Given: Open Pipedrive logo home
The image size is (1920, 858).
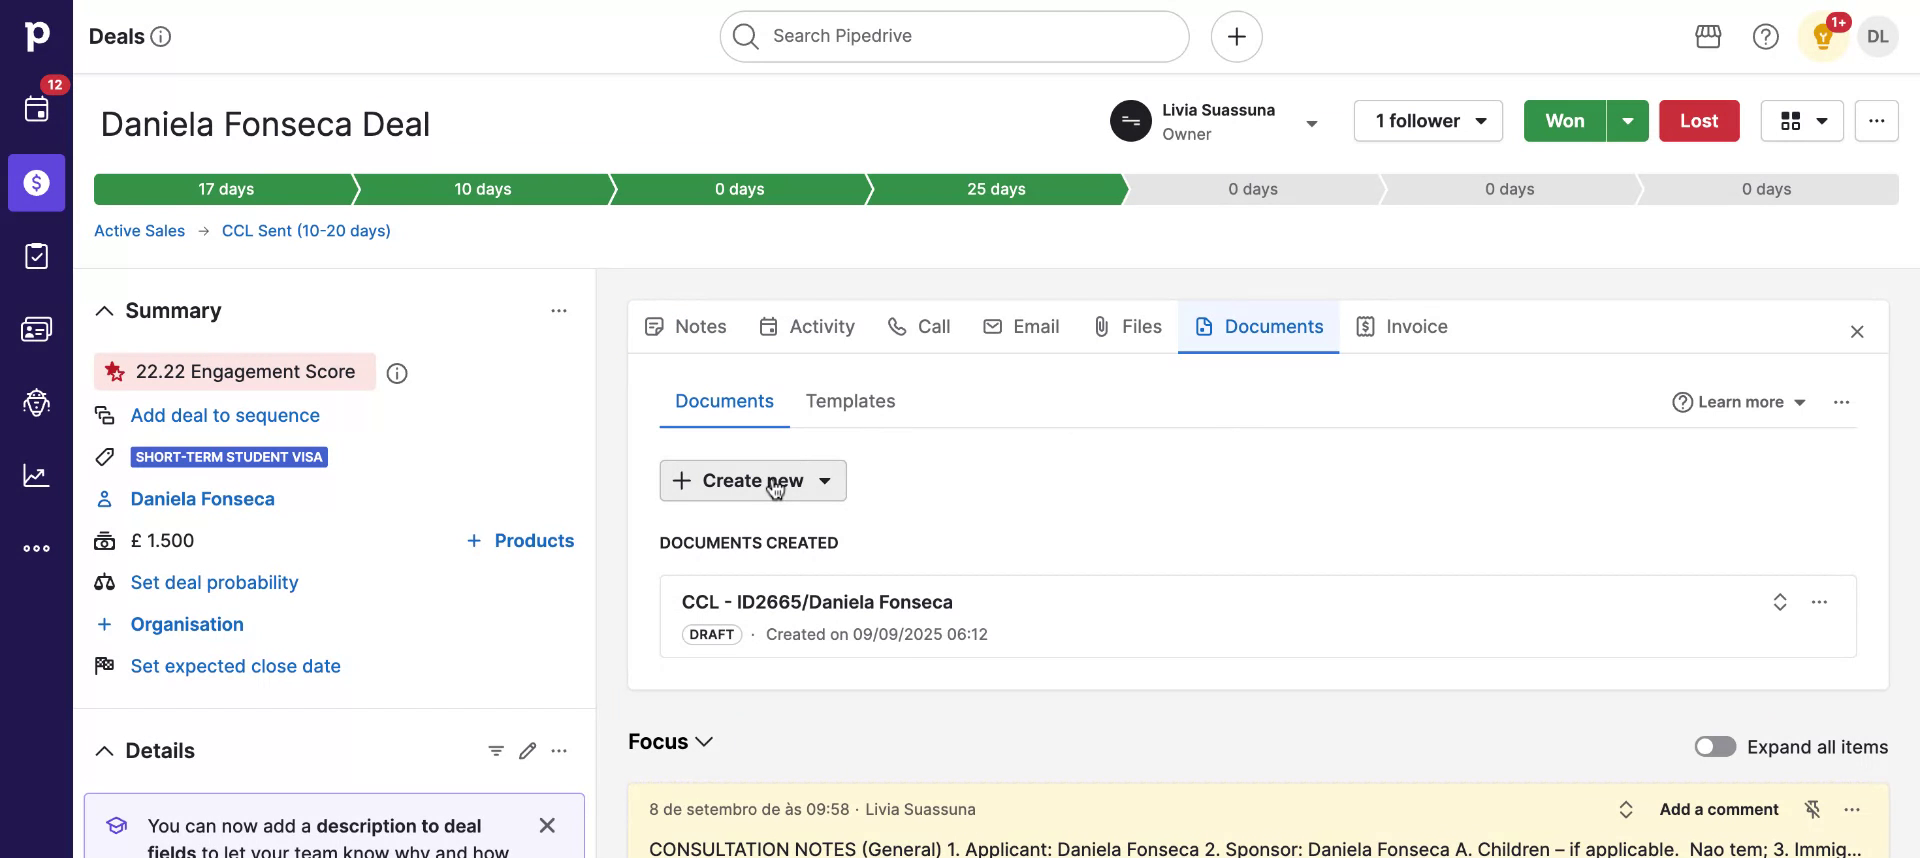Looking at the screenshot, I should [x=36, y=36].
